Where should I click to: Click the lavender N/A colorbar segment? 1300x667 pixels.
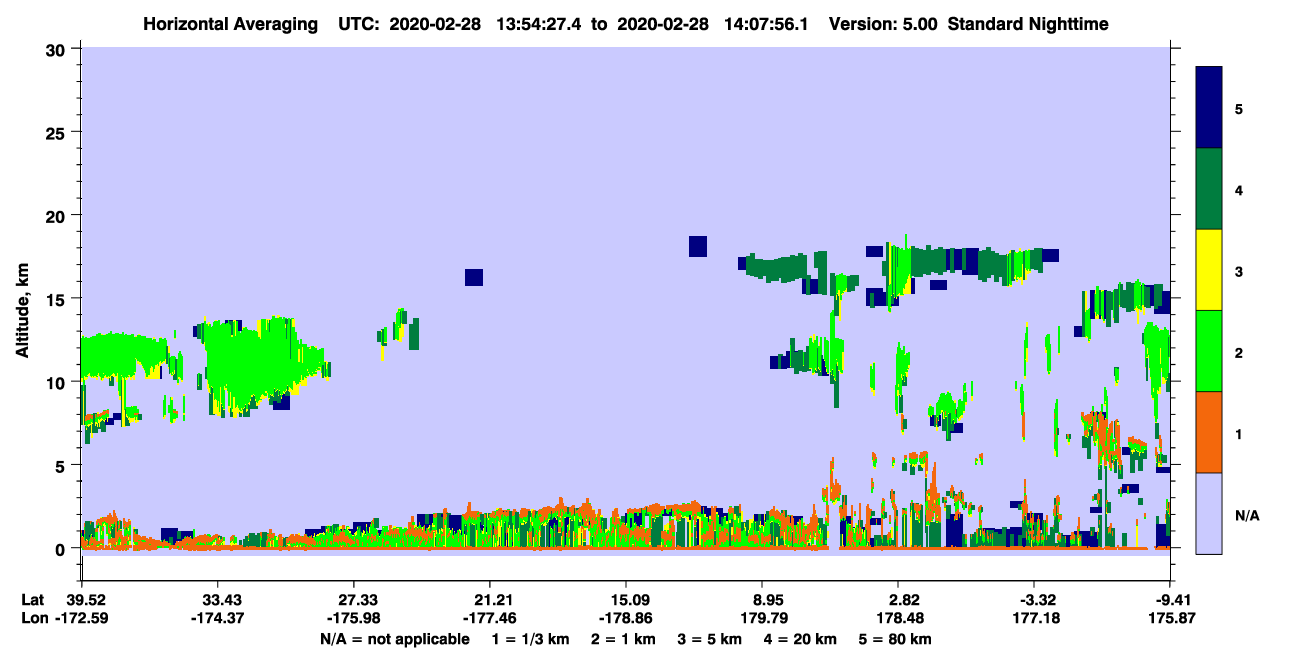[x=1209, y=512]
